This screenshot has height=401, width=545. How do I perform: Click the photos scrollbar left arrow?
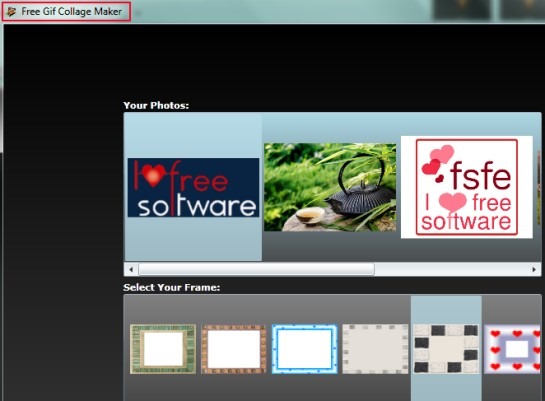point(131,269)
